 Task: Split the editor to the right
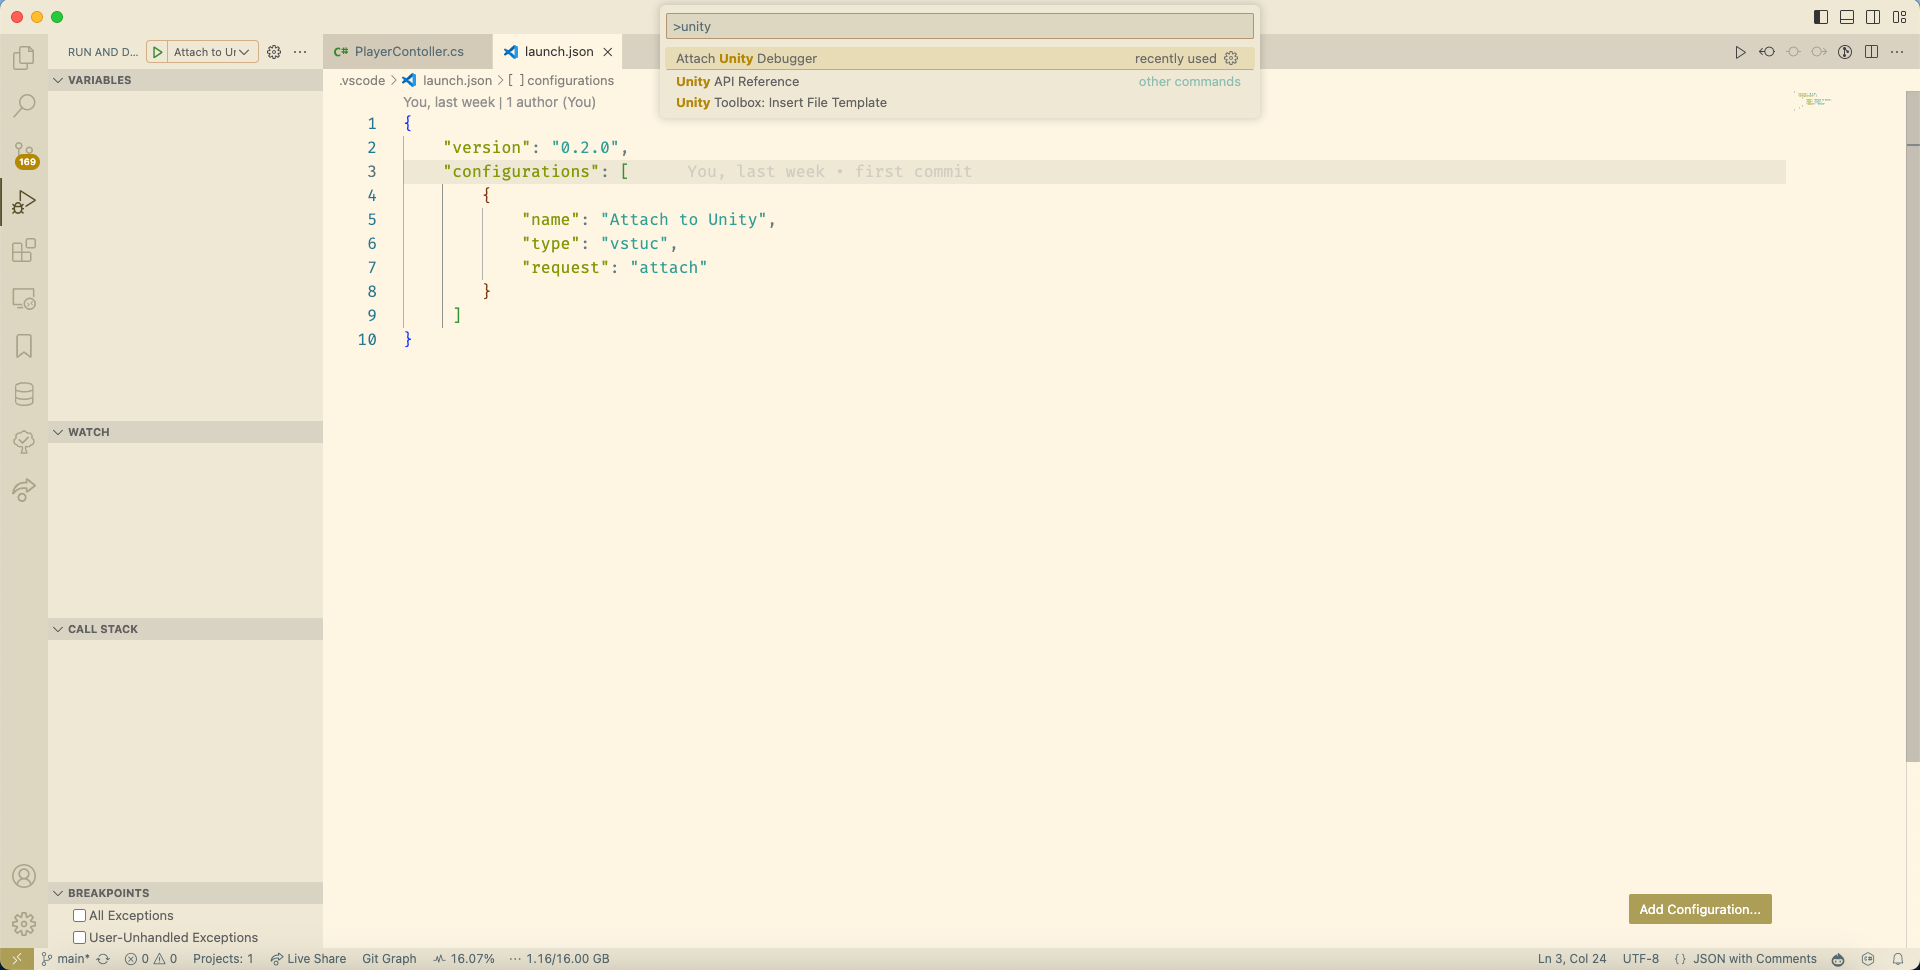point(1871,52)
